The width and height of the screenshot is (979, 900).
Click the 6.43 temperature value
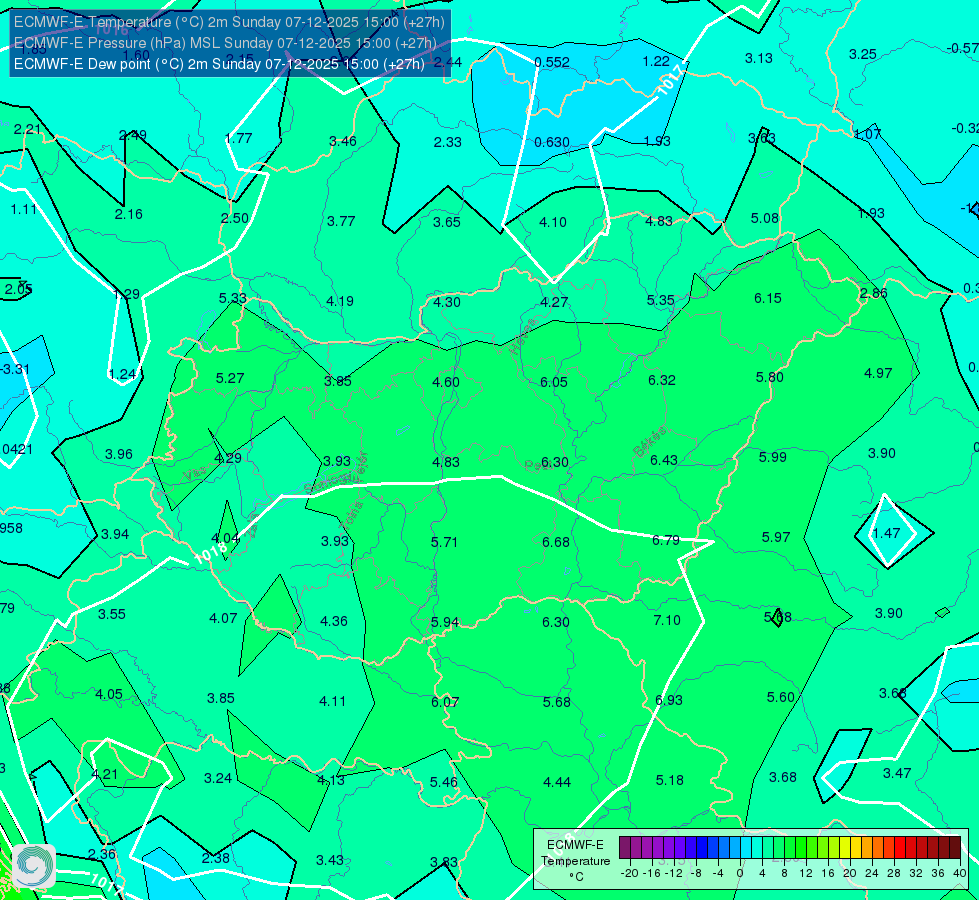point(664,460)
